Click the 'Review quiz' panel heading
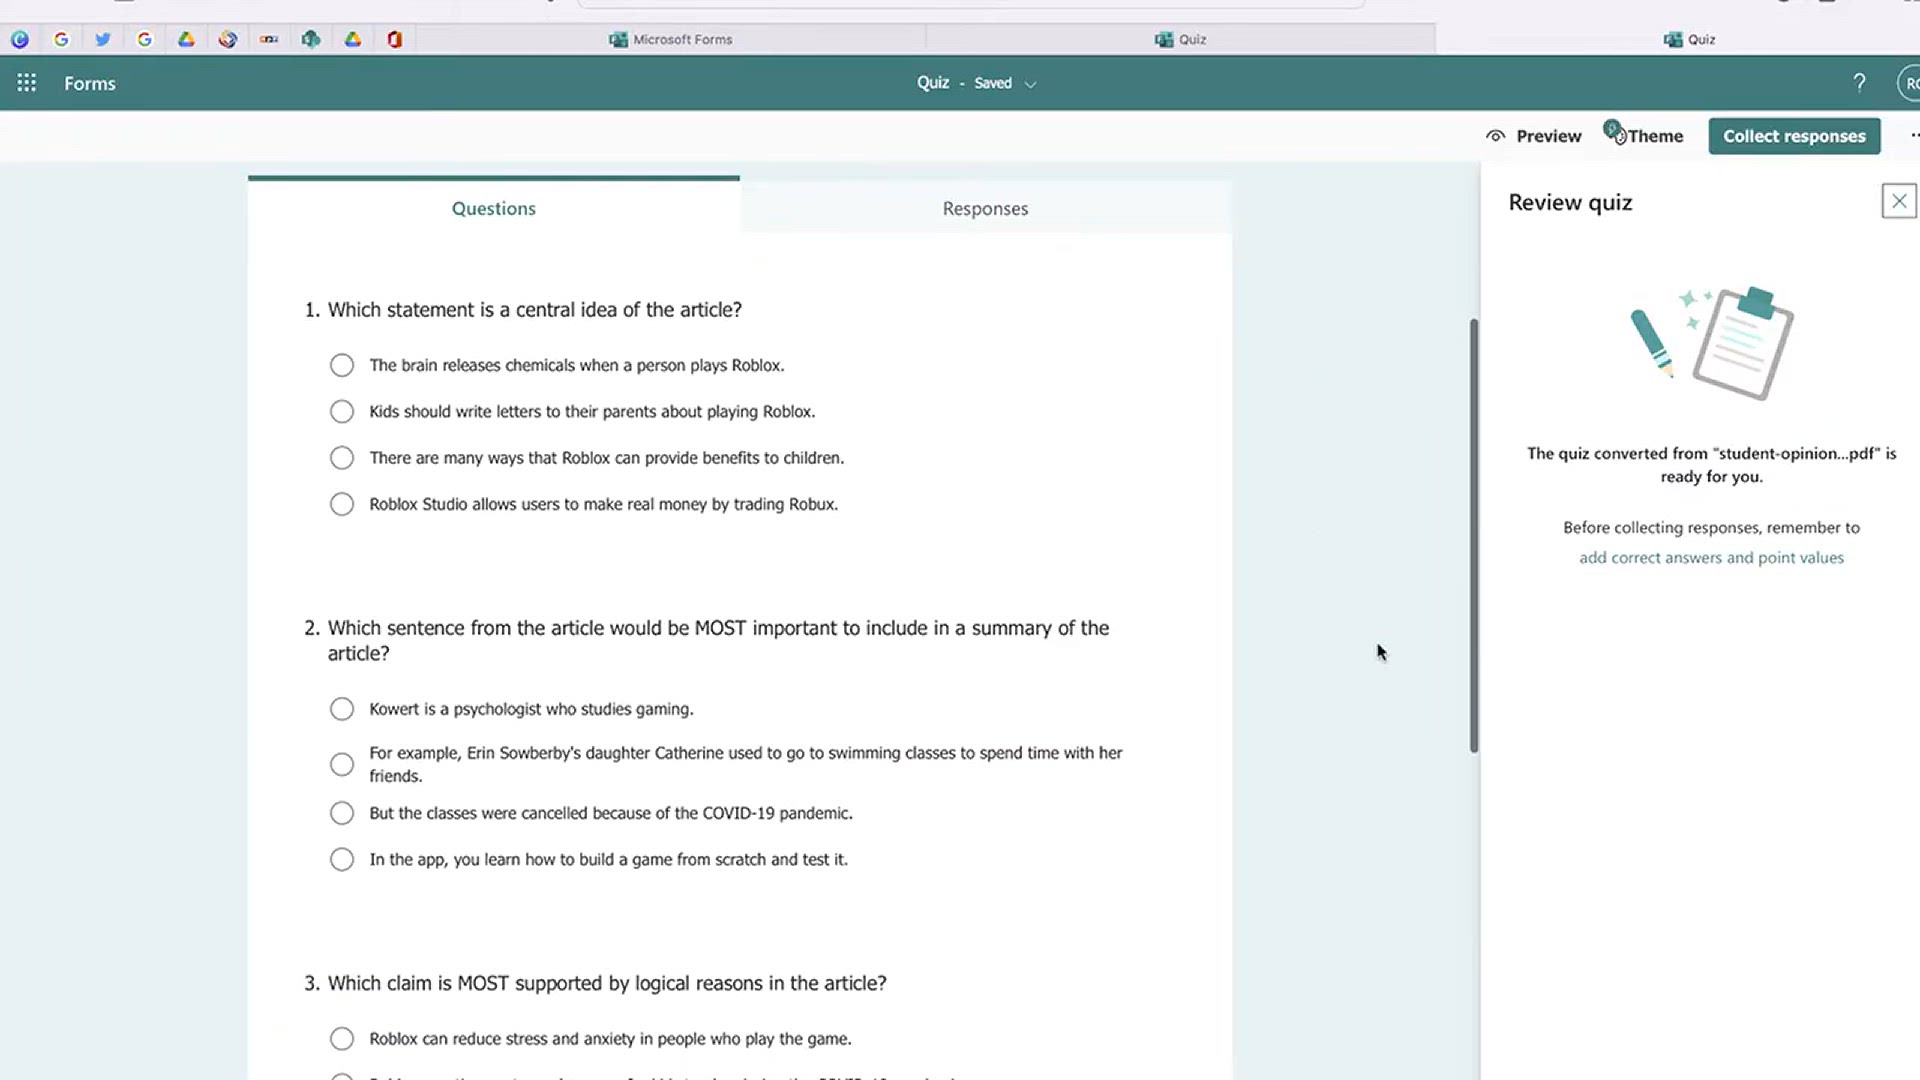This screenshot has width=1920, height=1080. (x=1570, y=202)
